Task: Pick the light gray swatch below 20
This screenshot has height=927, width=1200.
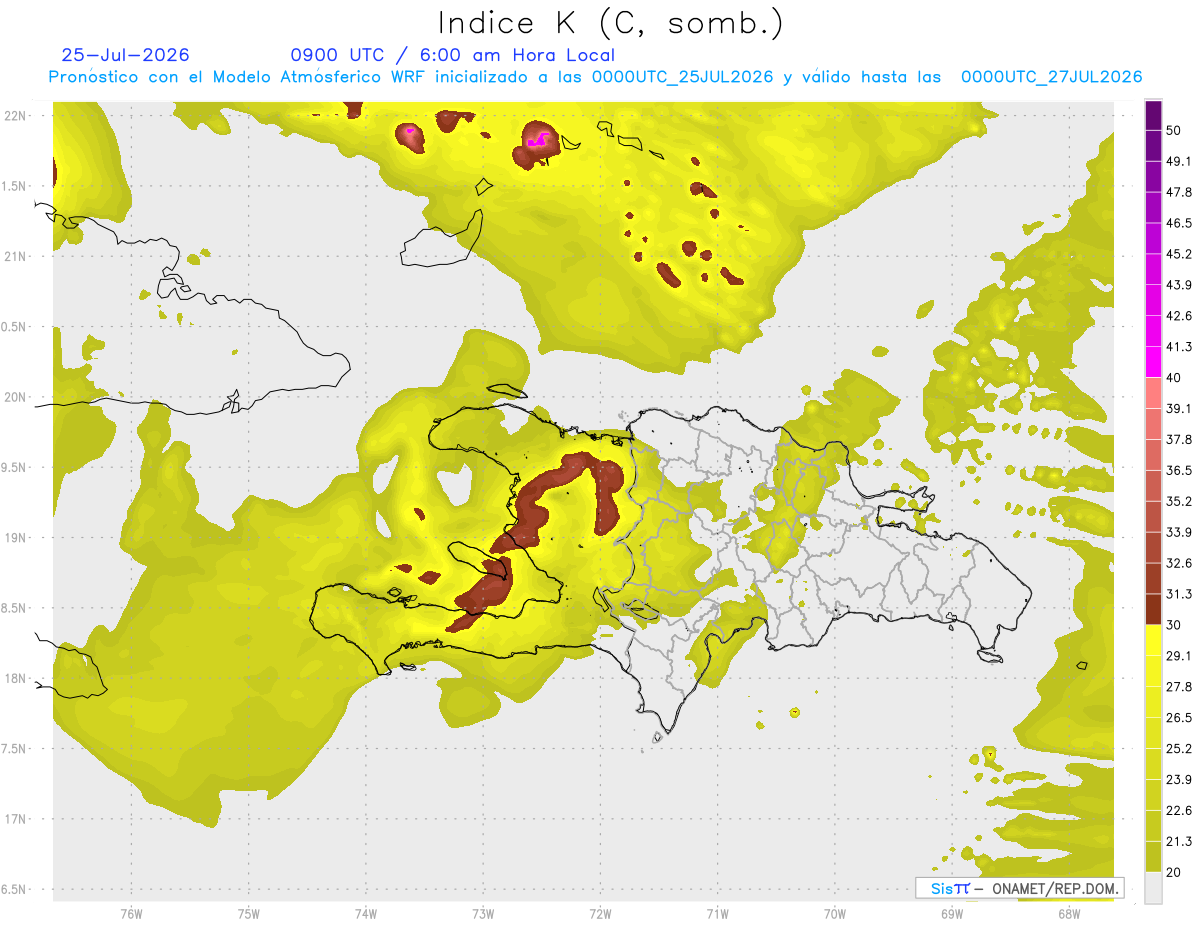Action: 1153,888
